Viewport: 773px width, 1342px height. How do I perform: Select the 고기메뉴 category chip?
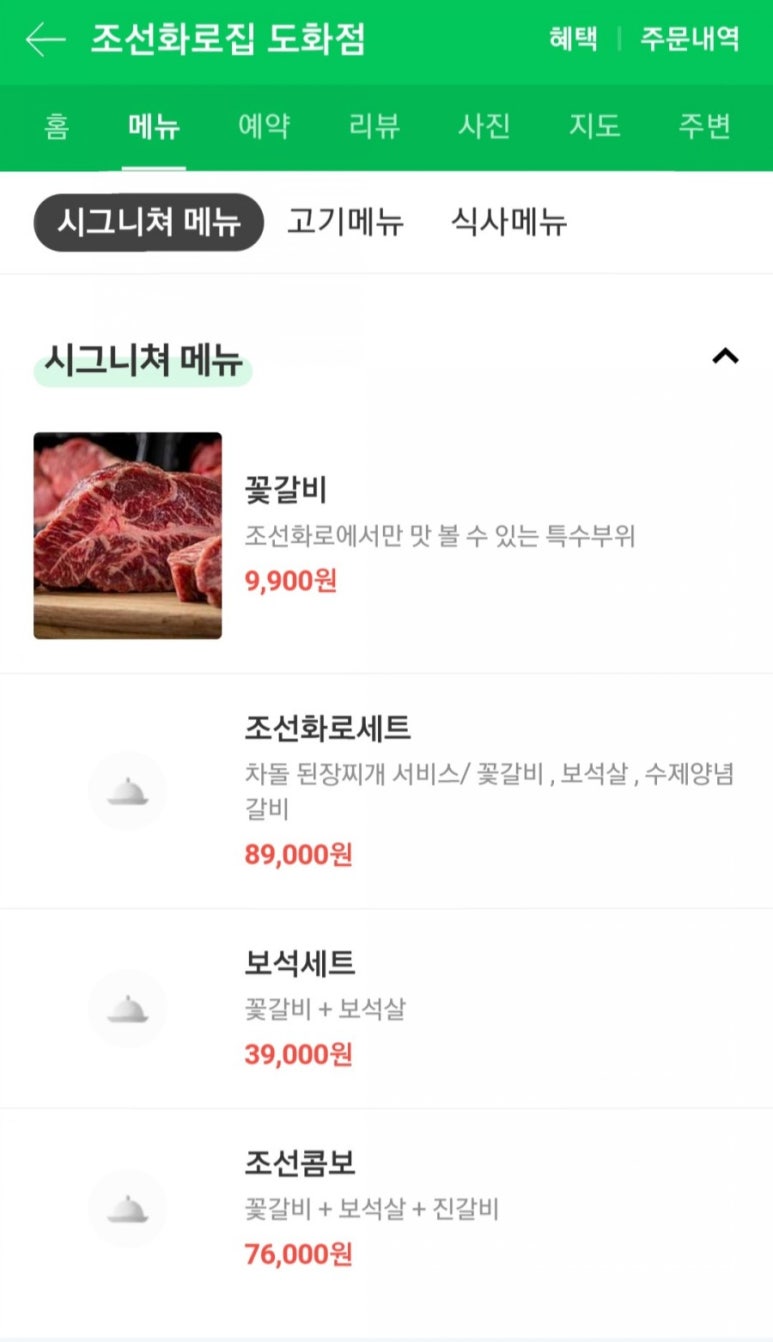[345, 222]
